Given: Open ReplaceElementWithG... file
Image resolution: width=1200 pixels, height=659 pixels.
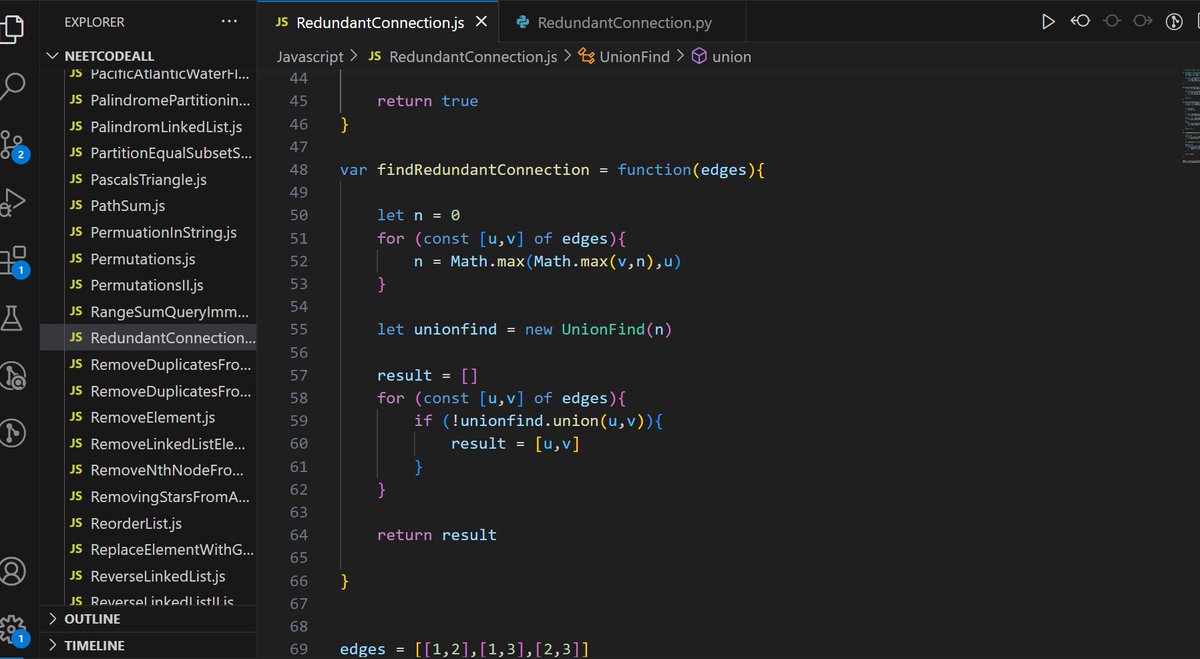Looking at the screenshot, I should (x=148, y=549).
